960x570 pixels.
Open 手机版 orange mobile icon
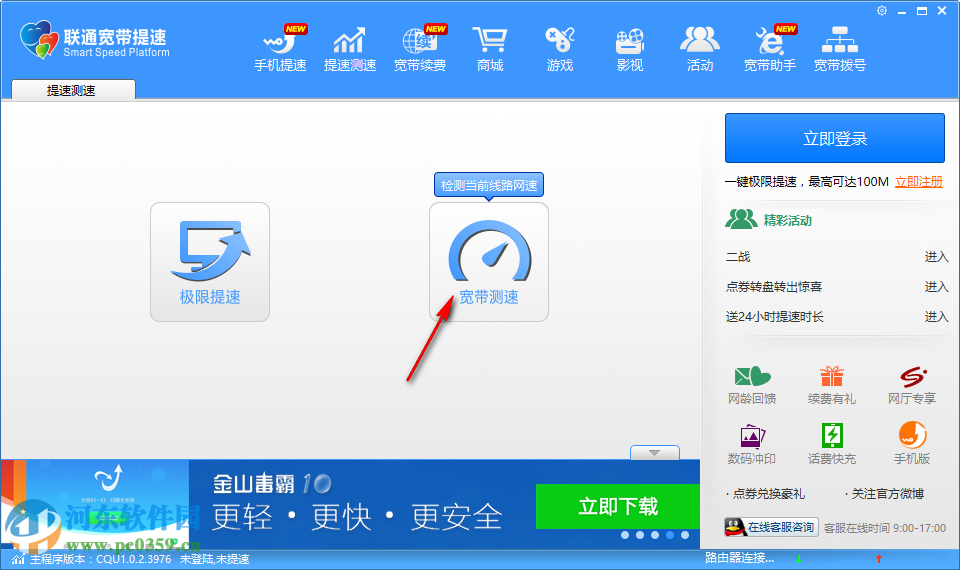point(912,444)
